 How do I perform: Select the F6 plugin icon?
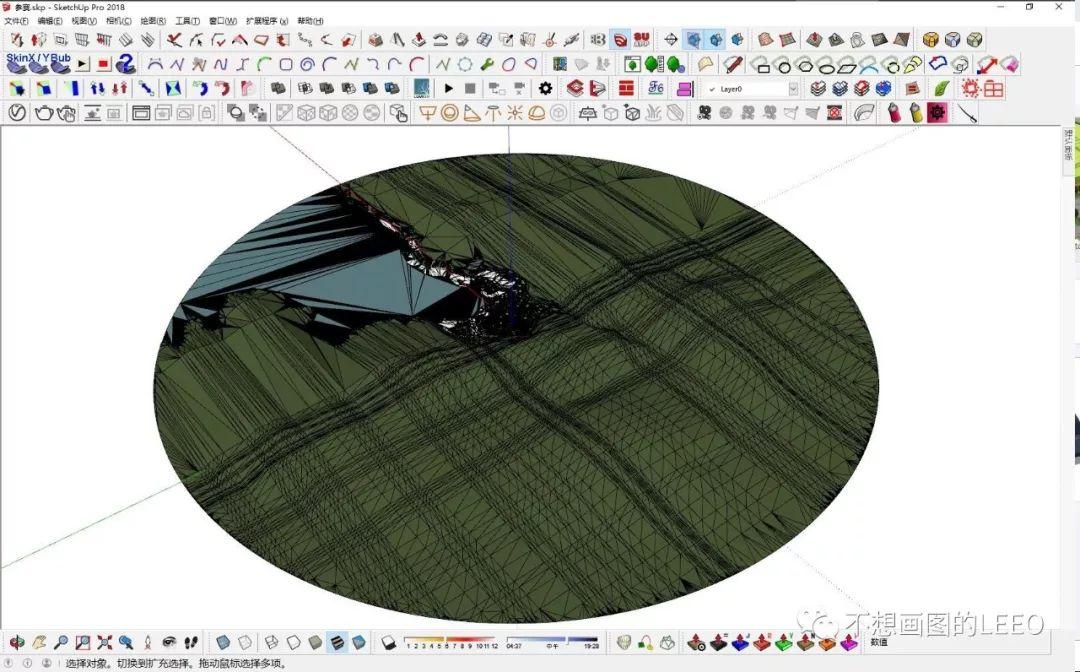click(656, 88)
